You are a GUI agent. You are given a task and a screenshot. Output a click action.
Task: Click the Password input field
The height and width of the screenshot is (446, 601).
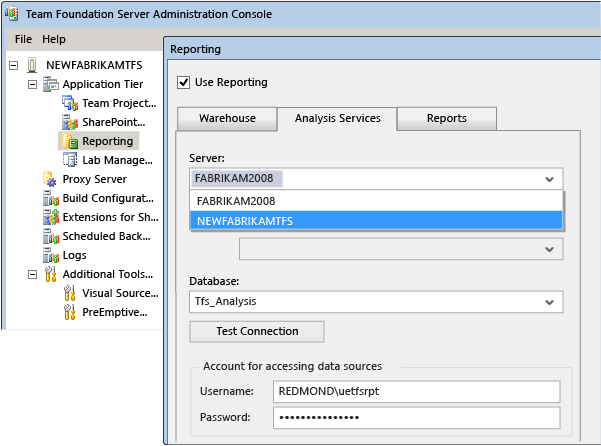(x=417, y=418)
